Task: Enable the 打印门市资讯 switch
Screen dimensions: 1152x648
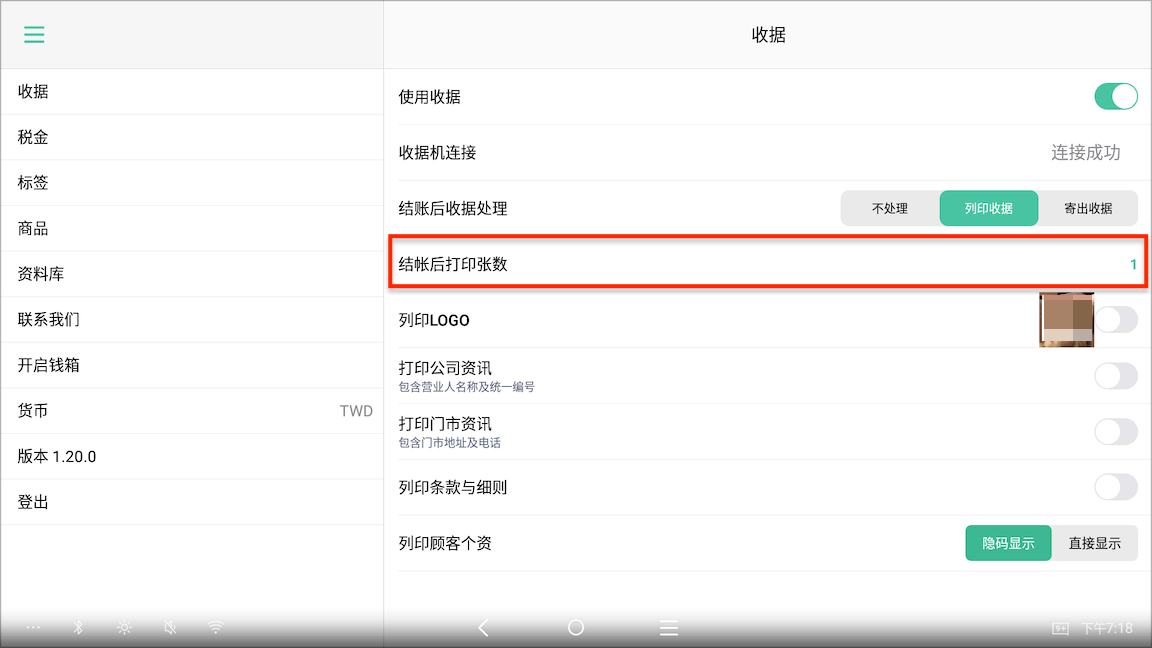Action: tap(1116, 431)
